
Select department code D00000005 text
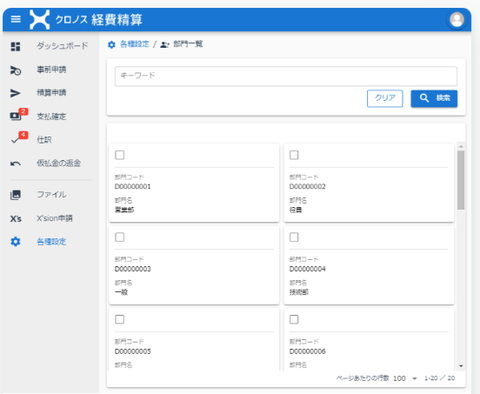[133, 351]
